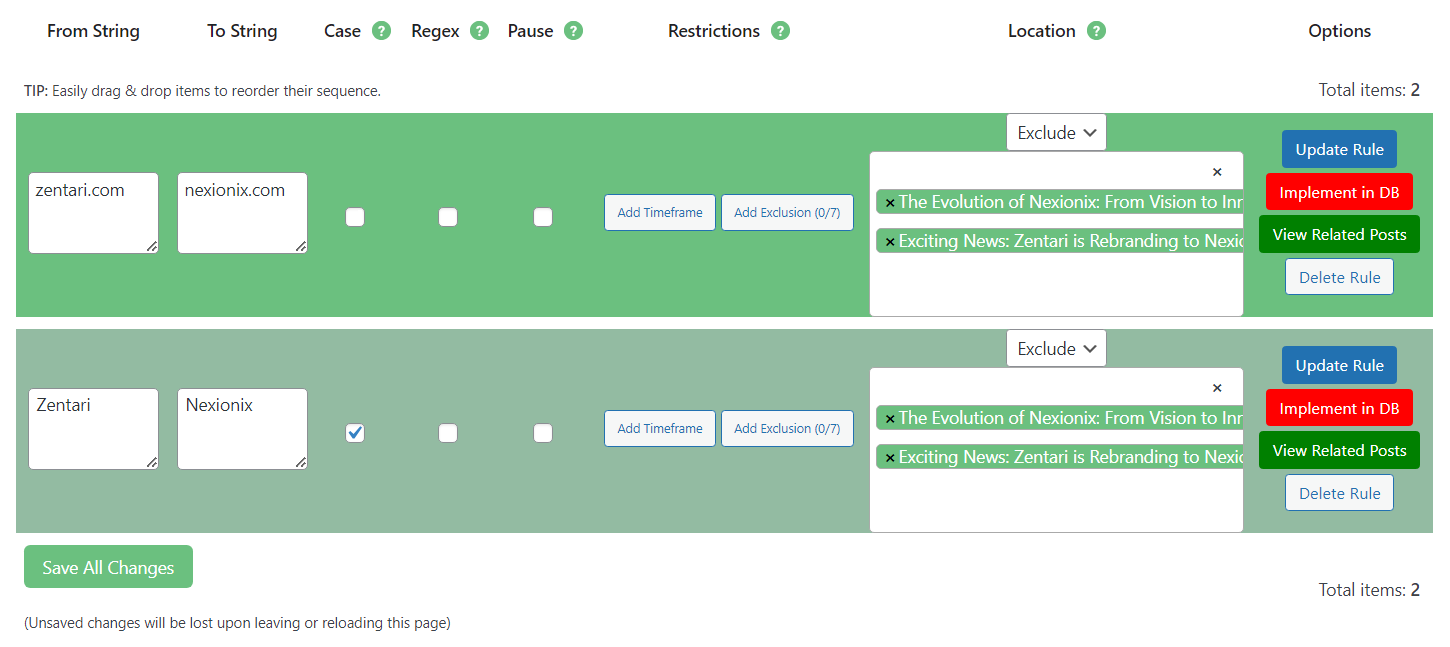The image size is (1450, 647).
Task: View Related Posts for Zentari rule
Action: click(1339, 450)
